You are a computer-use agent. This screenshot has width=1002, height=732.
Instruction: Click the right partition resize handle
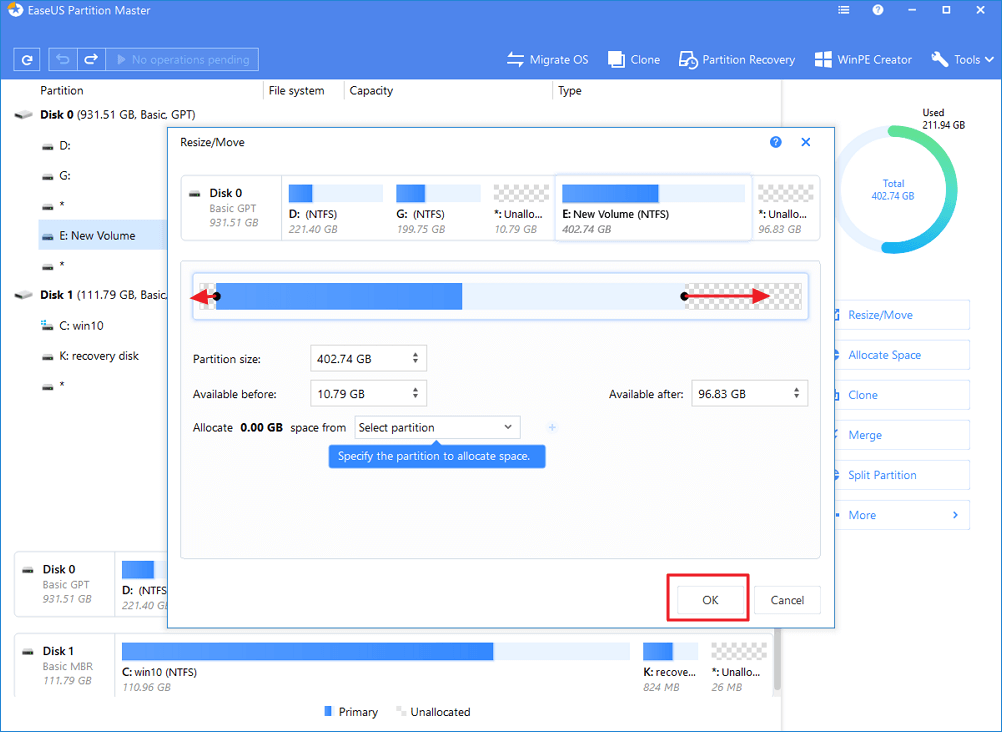coord(685,296)
